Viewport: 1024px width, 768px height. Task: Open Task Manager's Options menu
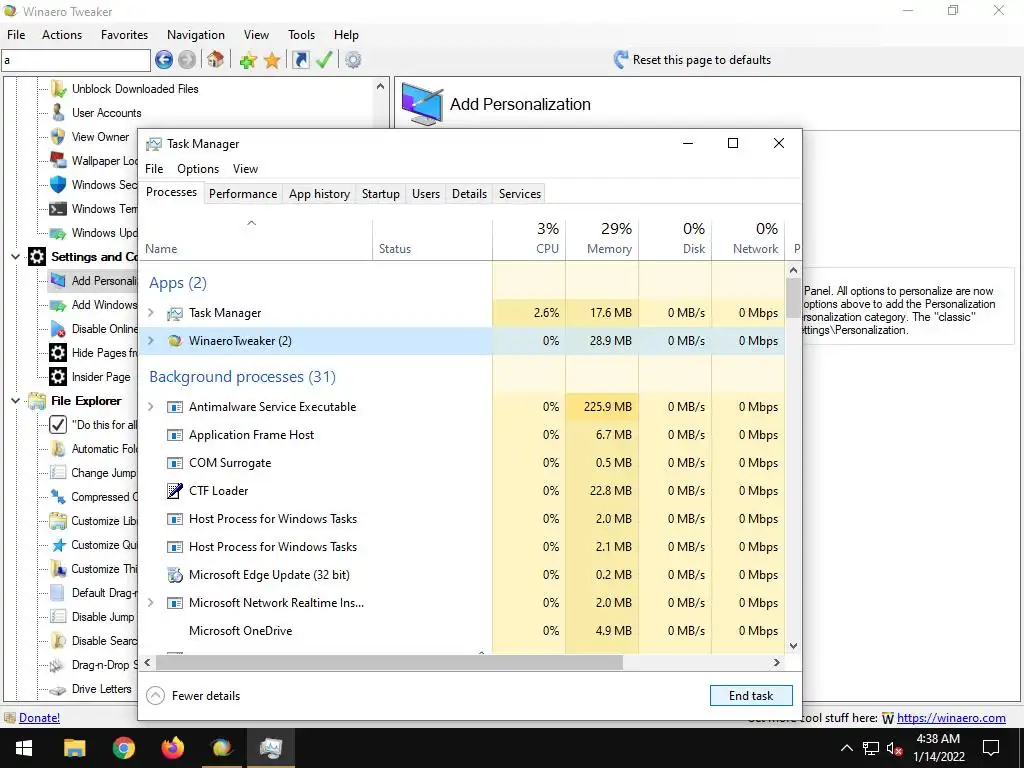click(198, 168)
